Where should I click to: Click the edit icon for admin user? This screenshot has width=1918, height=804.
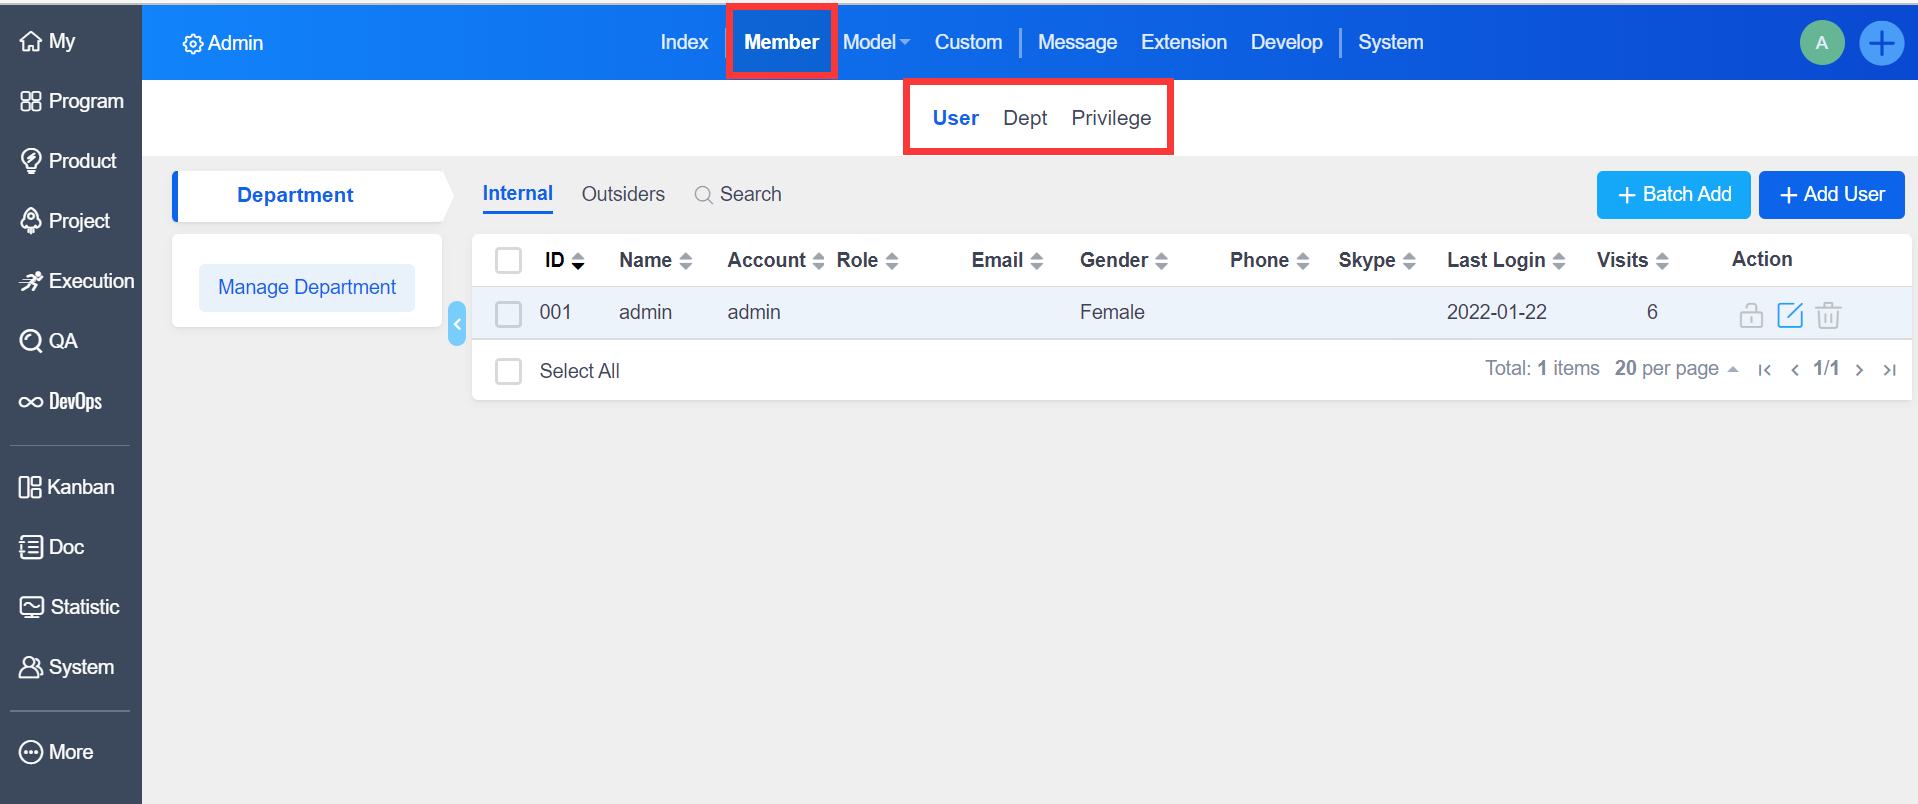[x=1789, y=315]
